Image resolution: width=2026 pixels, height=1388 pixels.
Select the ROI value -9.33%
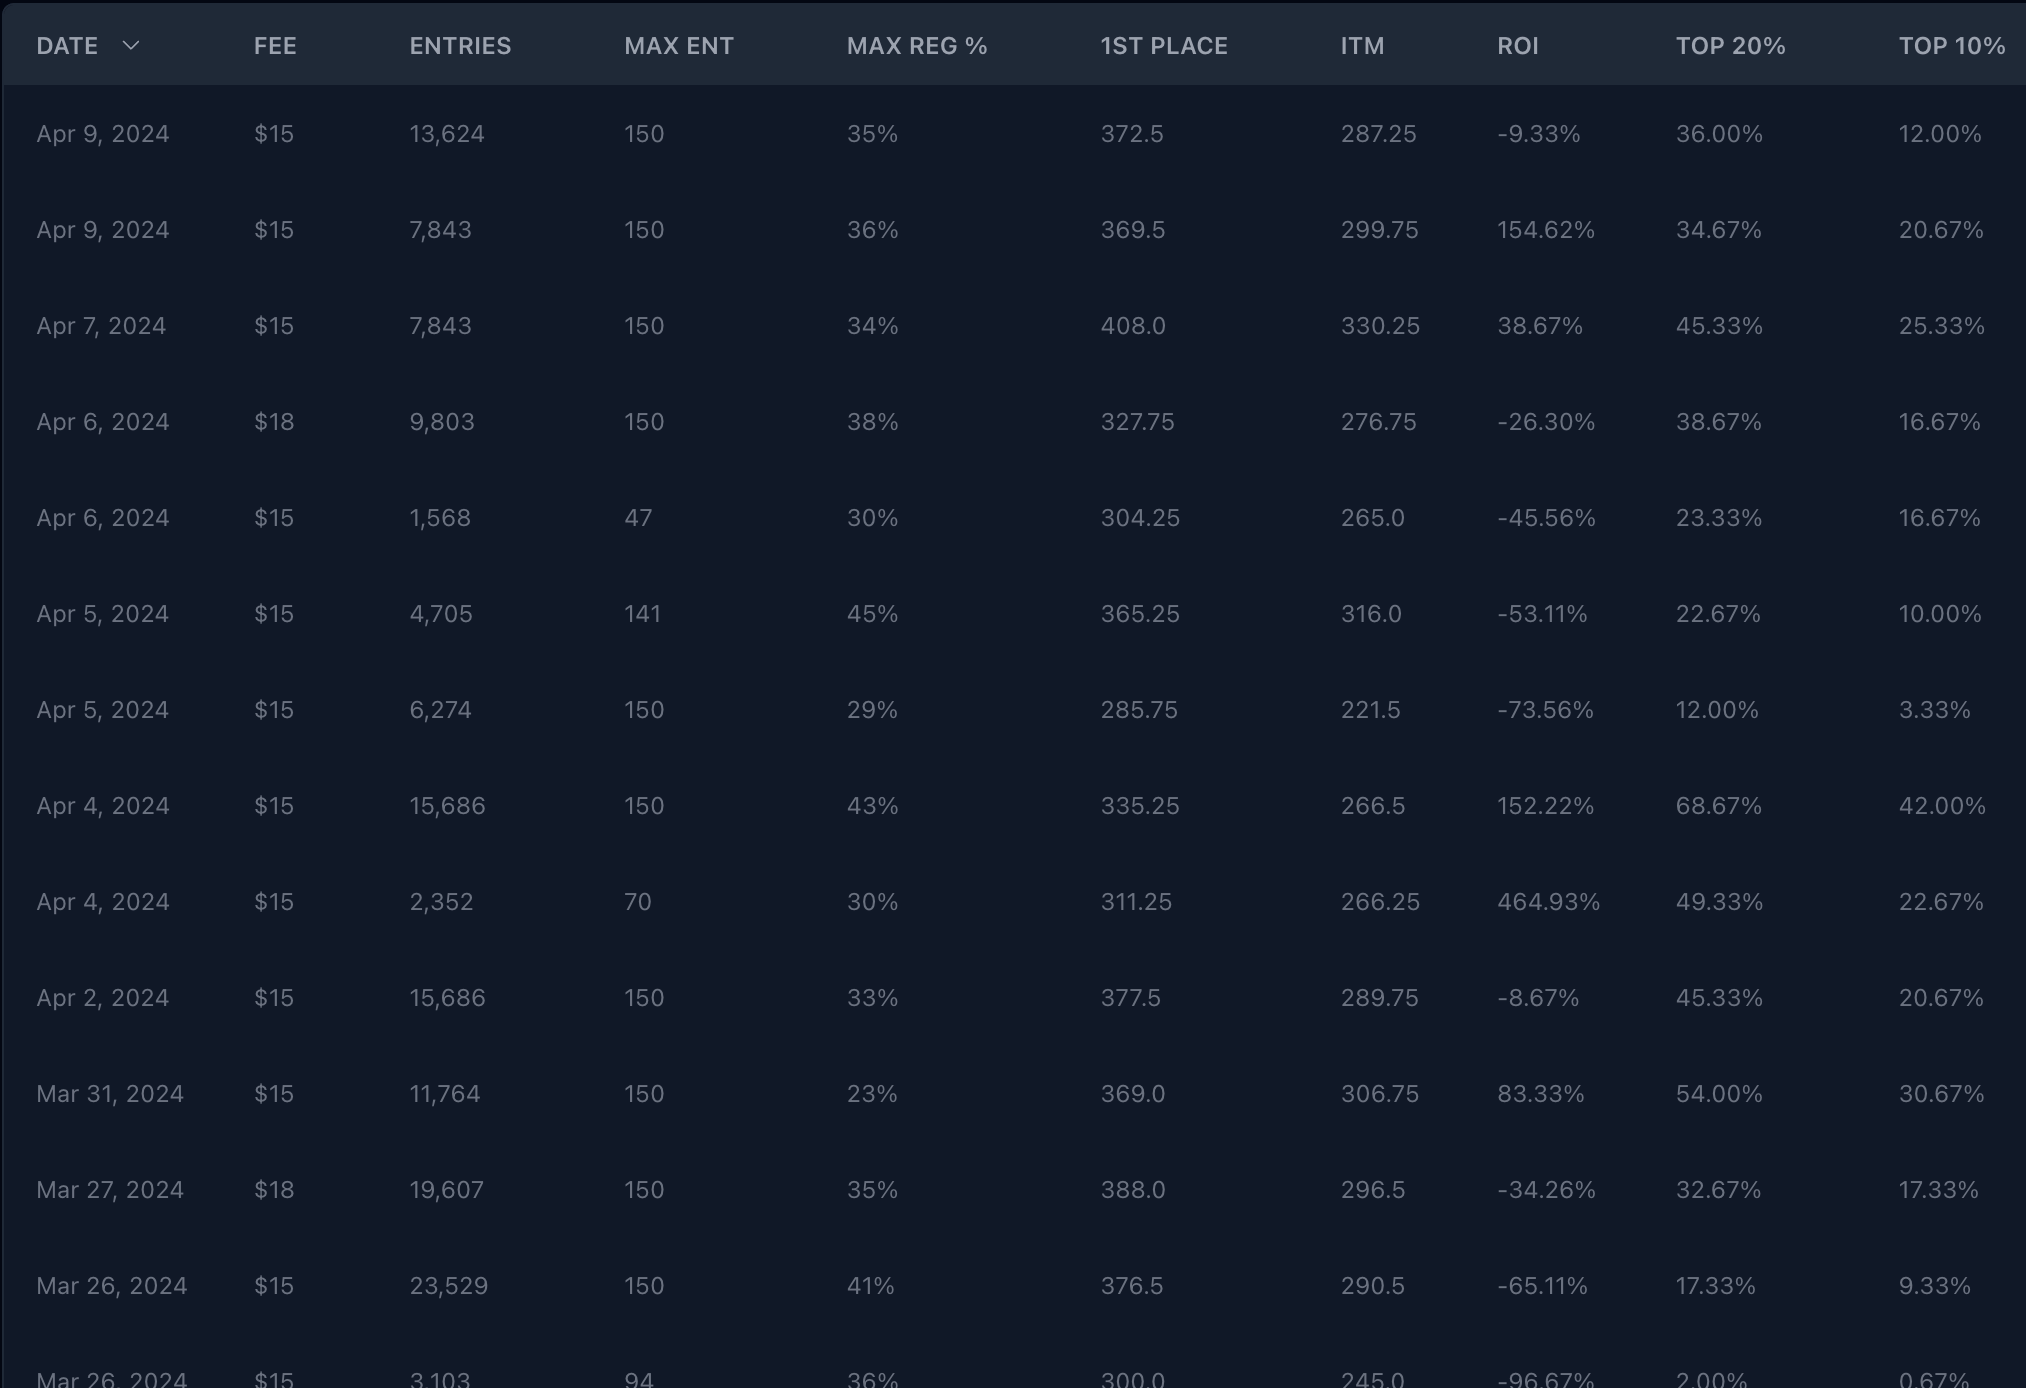[x=1539, y=134]
